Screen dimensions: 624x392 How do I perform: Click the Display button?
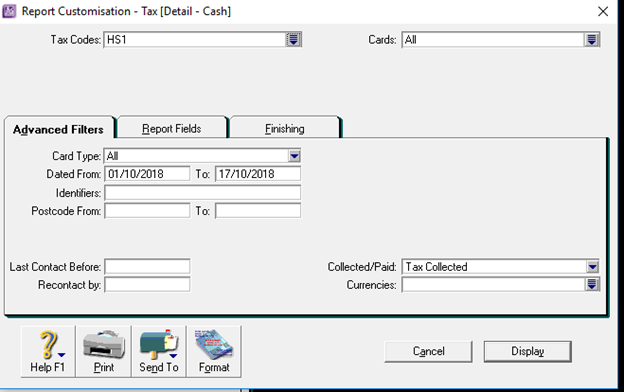pos(528,351)
